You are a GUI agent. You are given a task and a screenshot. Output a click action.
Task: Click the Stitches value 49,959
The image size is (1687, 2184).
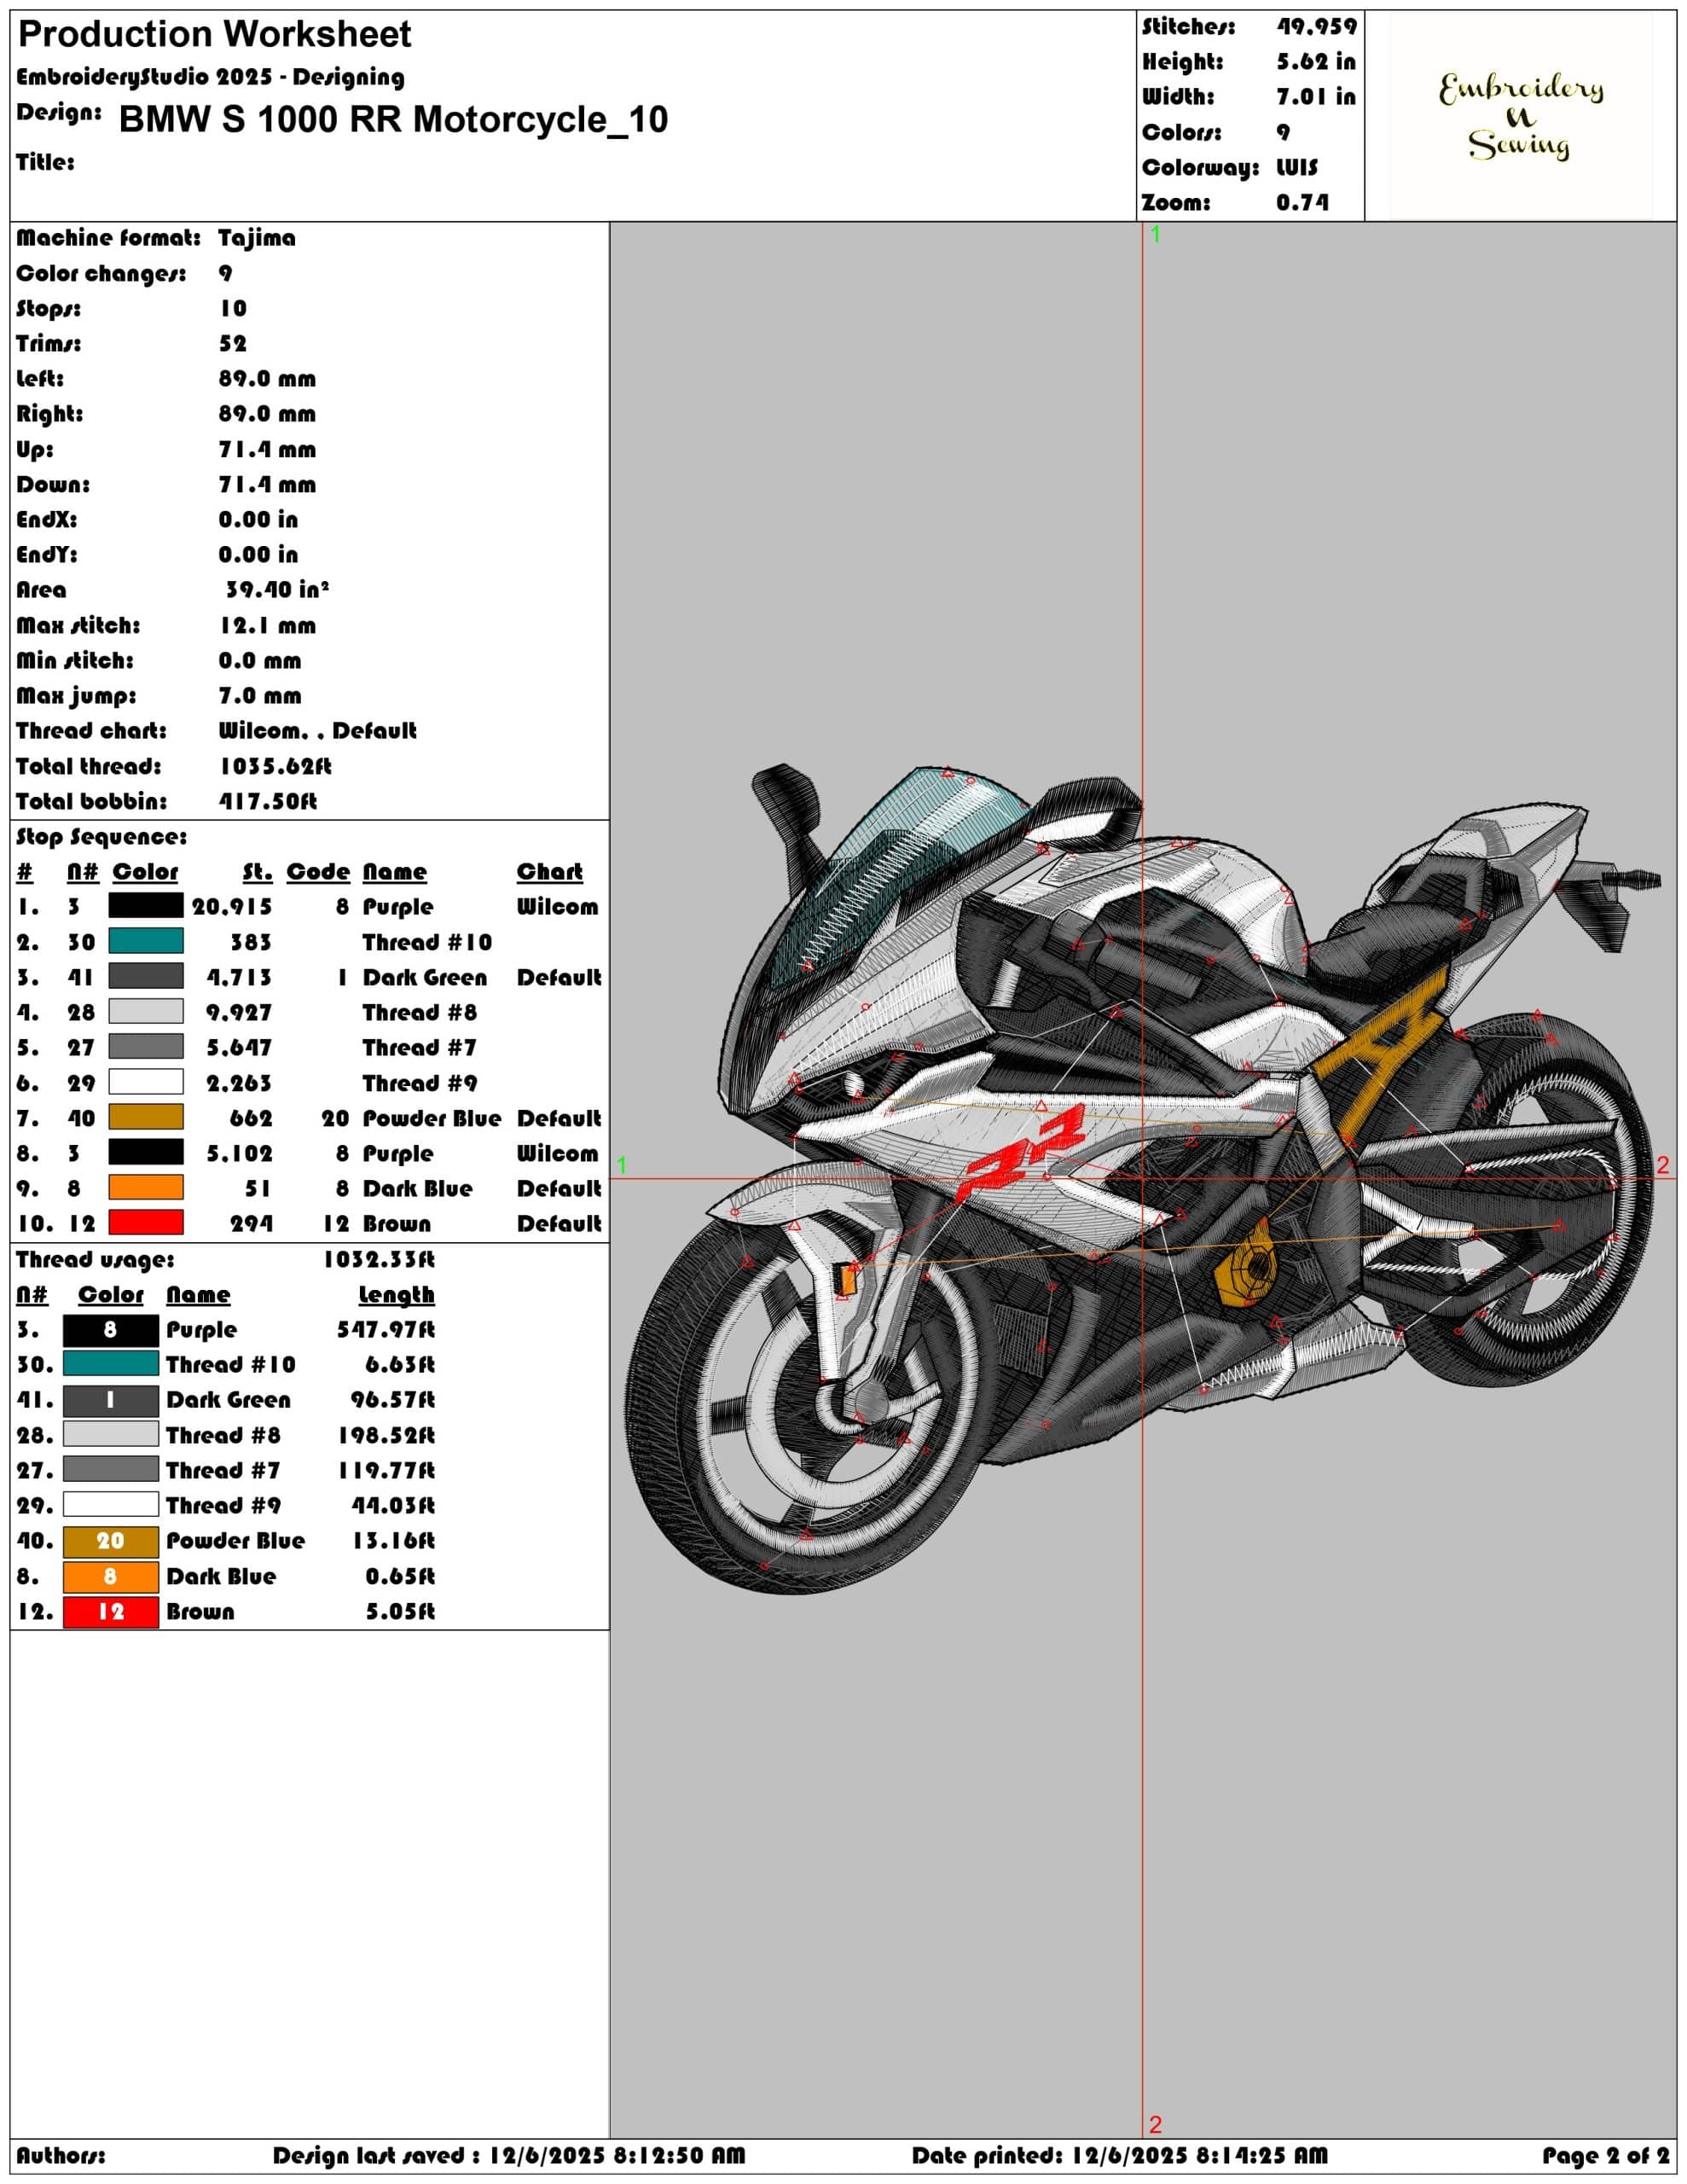[x=1317, y=27]
